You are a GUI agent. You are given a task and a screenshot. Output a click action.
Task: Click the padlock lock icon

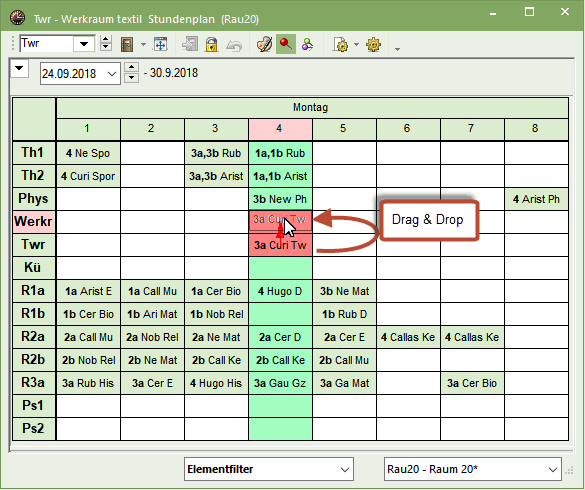click(x=211, y=44)
